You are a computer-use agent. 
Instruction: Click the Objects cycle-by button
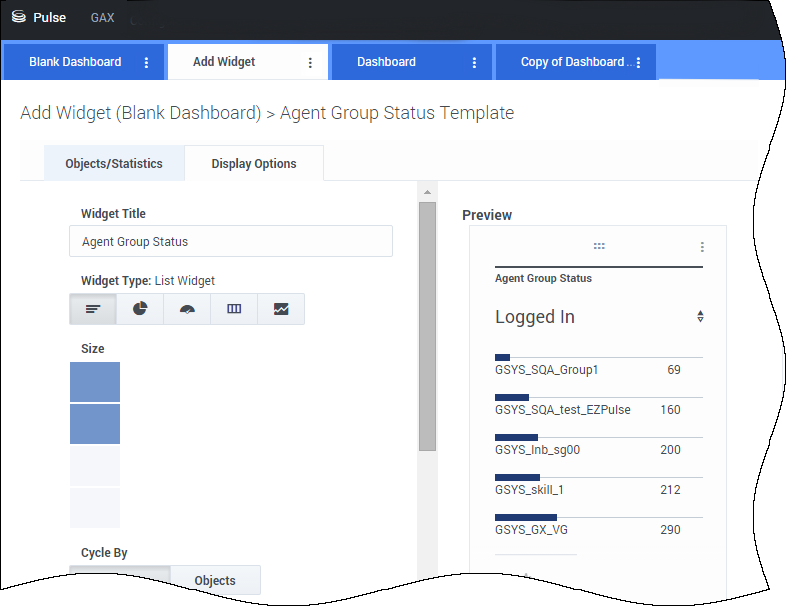click(x=215, y=580)
